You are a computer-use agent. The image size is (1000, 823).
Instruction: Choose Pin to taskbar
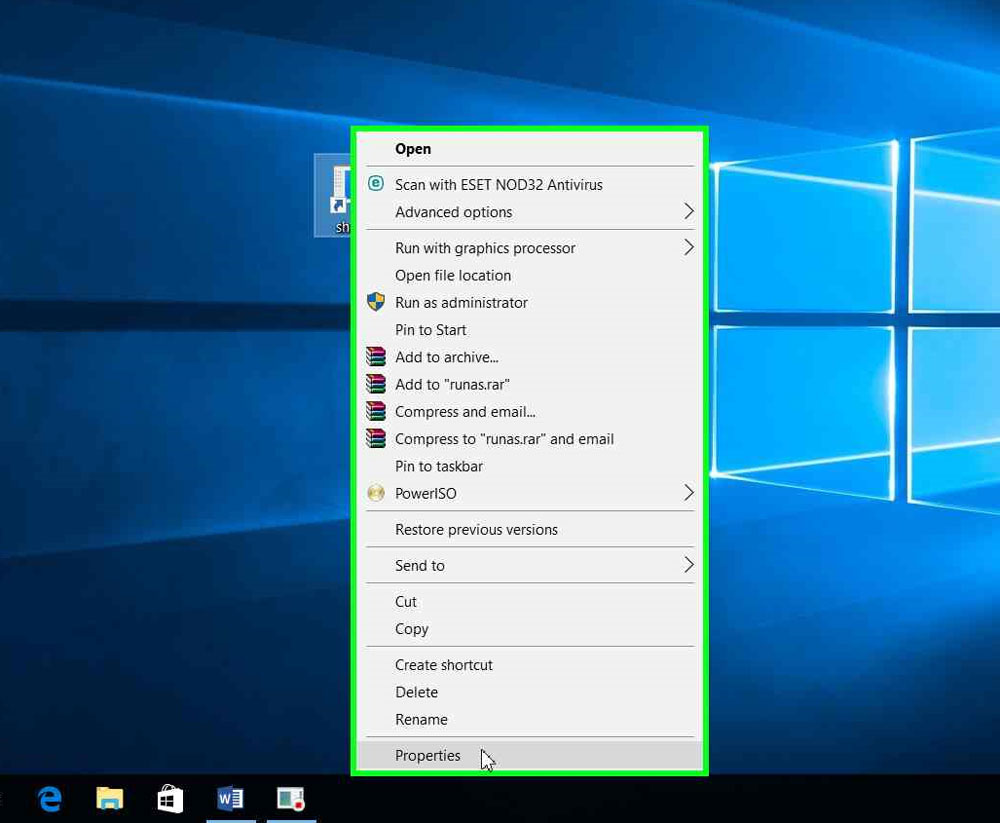pos(439,466)
